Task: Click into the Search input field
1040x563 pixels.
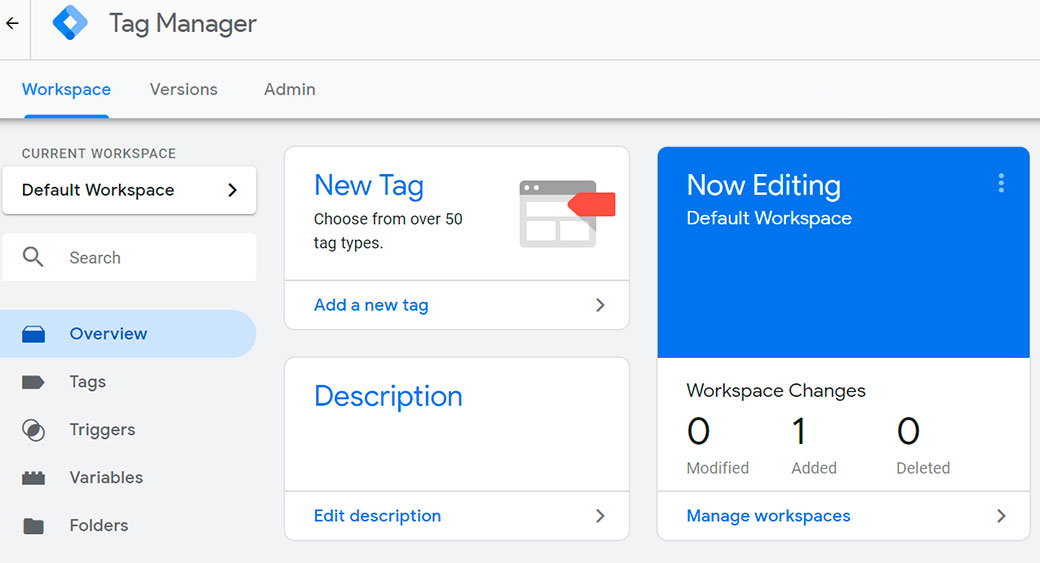Action: pos(150,258)
